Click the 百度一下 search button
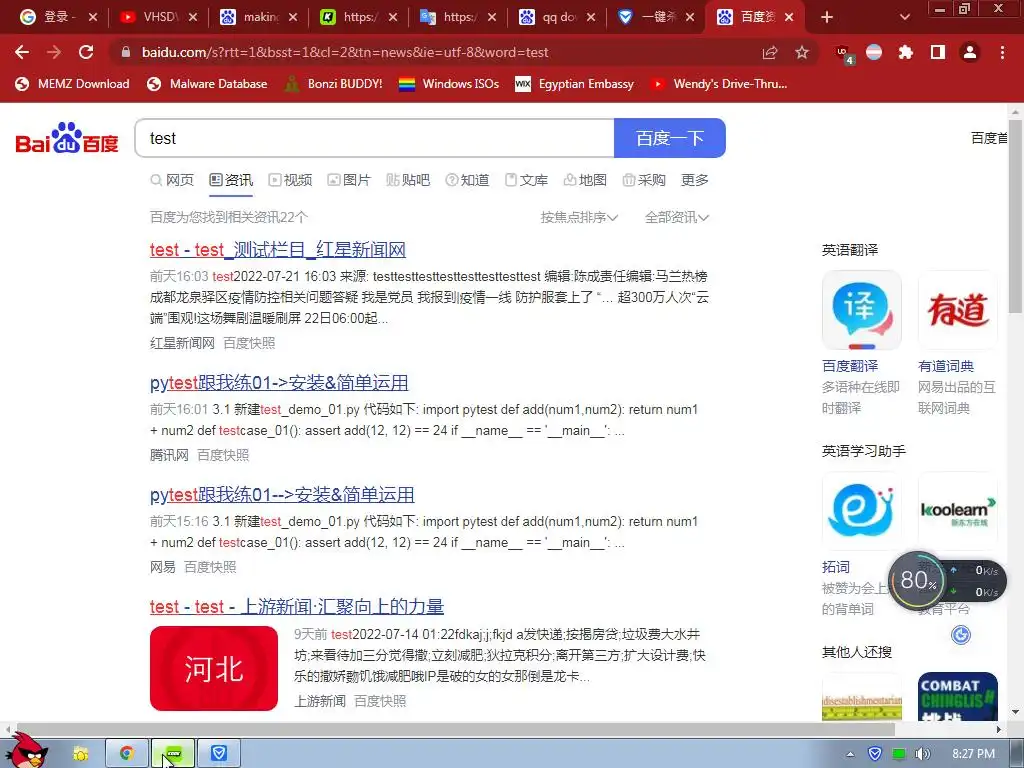1024x768 pixels. click(x=669, y=138)
